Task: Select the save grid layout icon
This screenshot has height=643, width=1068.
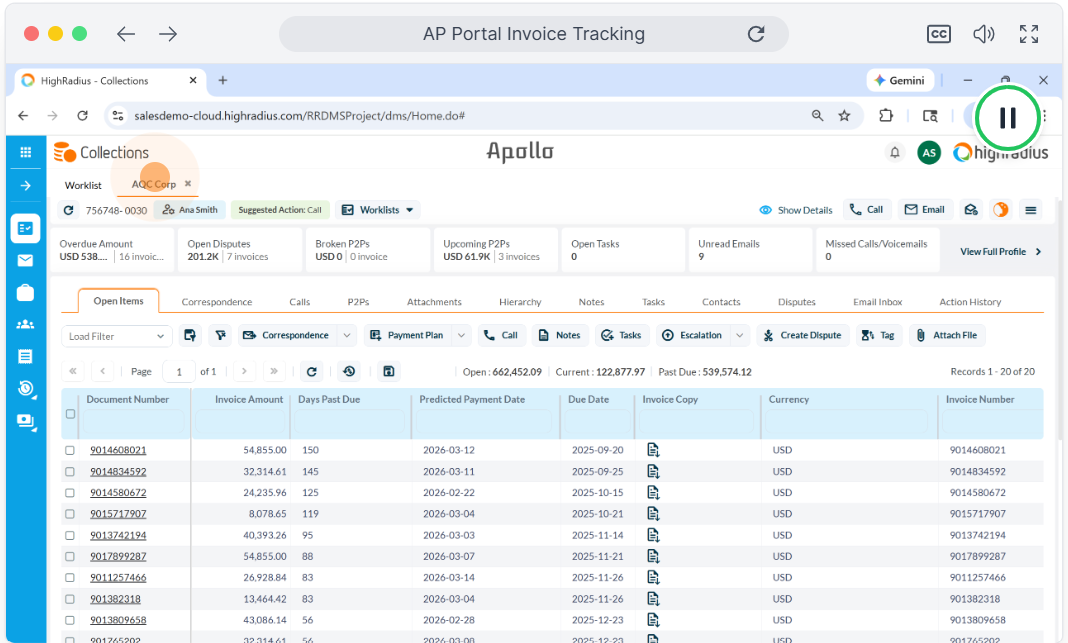Action: (x=388, y=371)
